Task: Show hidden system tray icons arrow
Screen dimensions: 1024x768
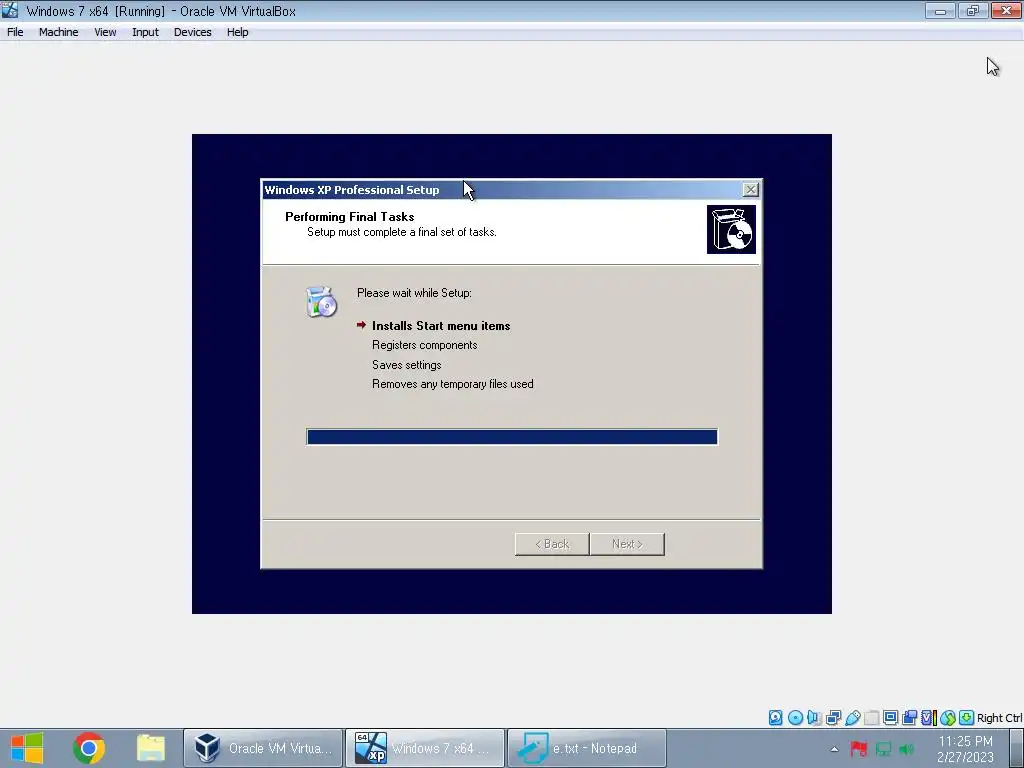Action: (x=834, y=749)
